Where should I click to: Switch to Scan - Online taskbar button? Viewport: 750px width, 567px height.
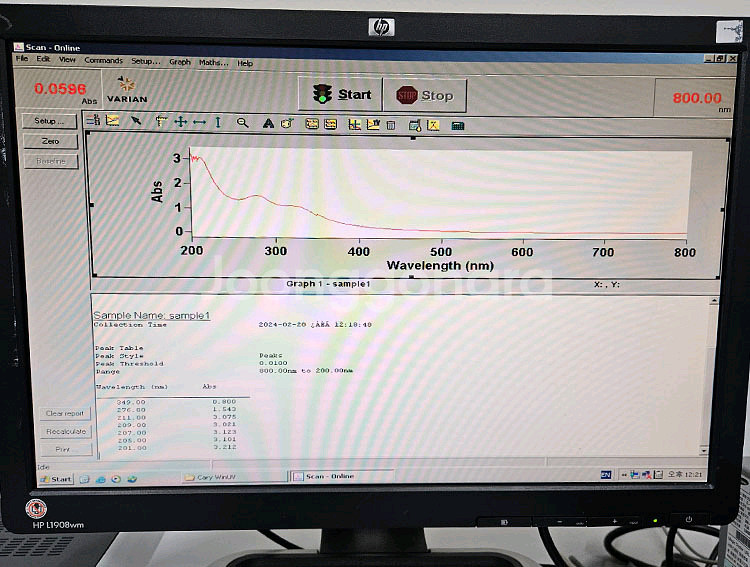pos(342,476)
